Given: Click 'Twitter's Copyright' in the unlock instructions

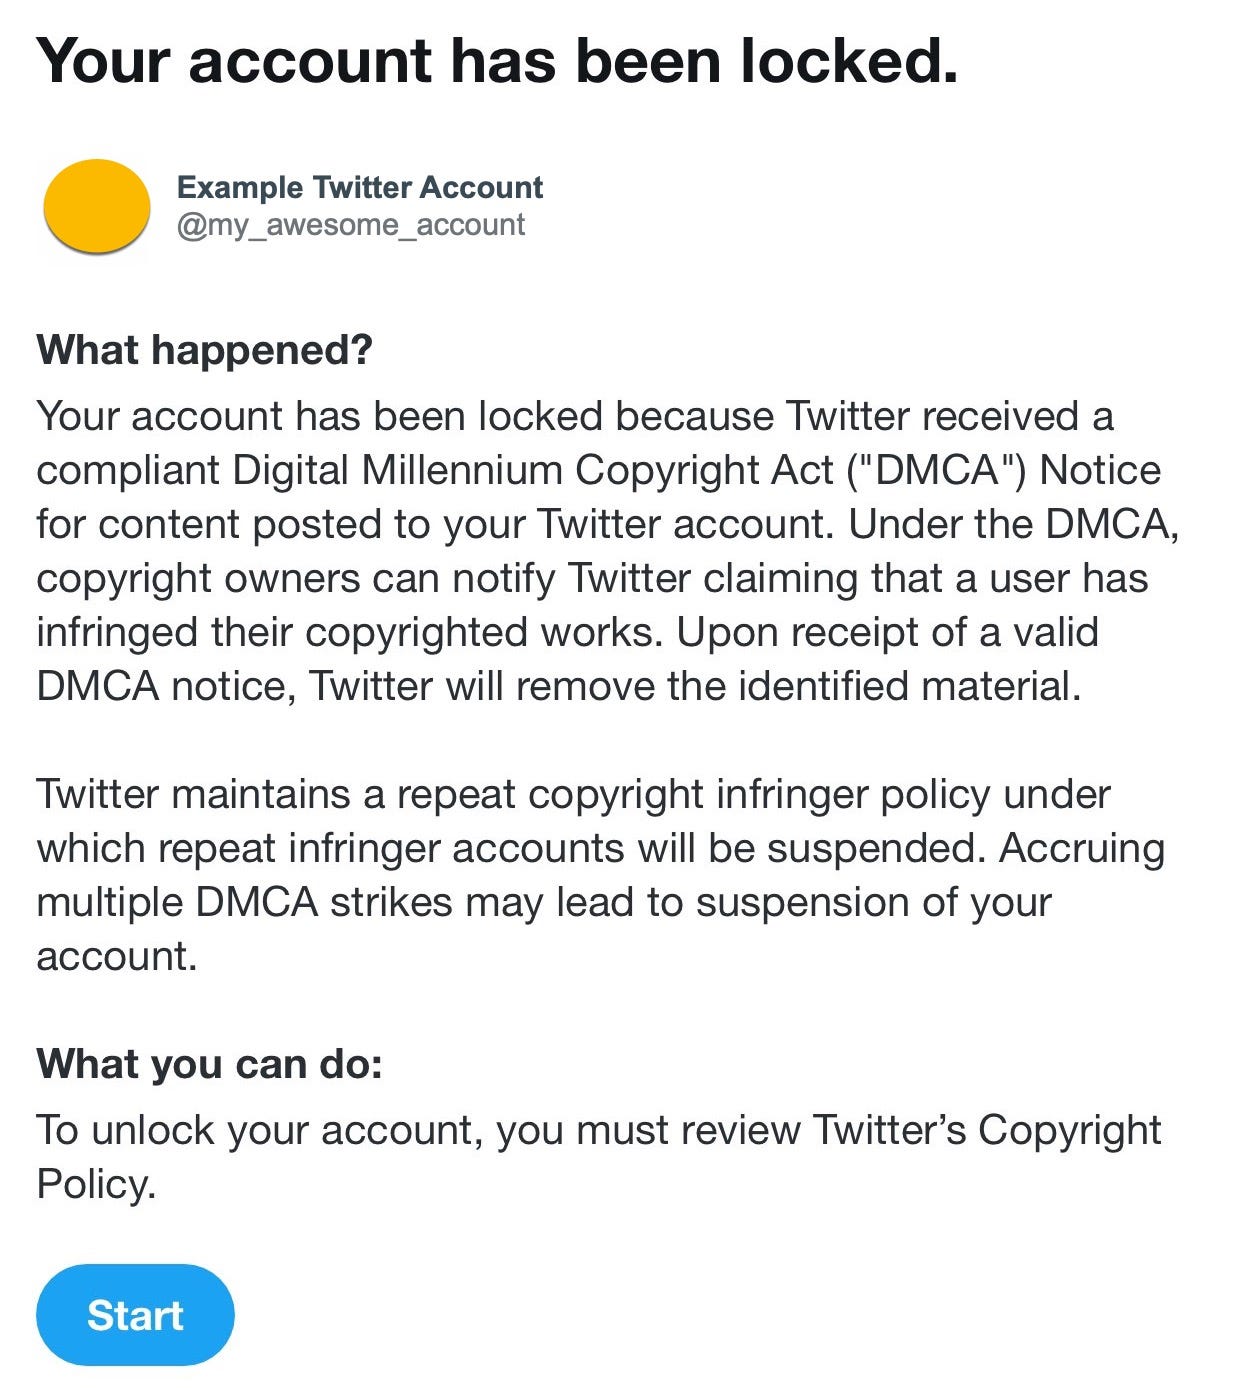Looking at the screenshot, I should coord(986,1130).
